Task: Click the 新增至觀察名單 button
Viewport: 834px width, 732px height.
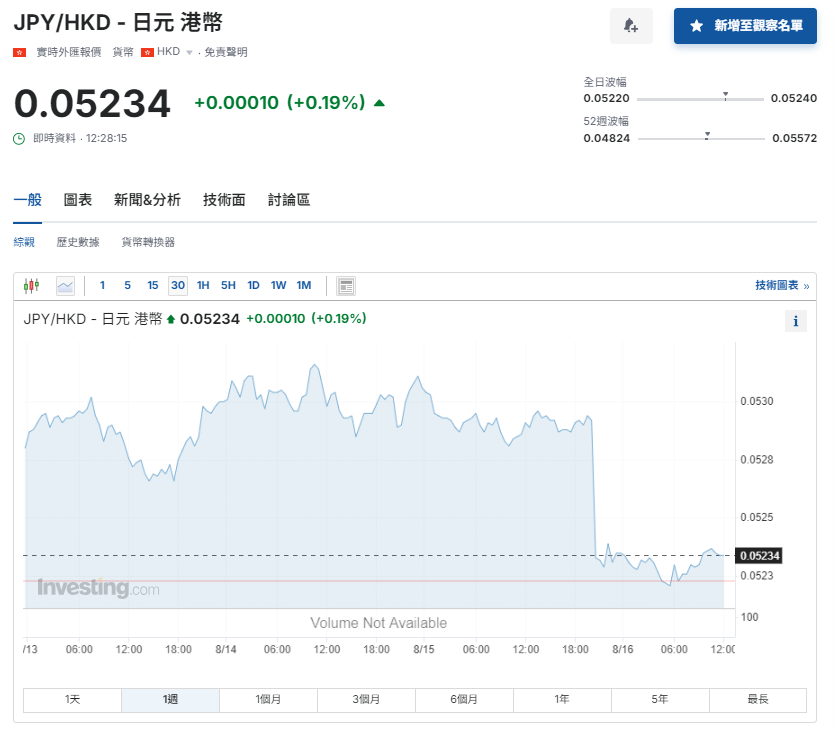Action: (x=745, y=27)
